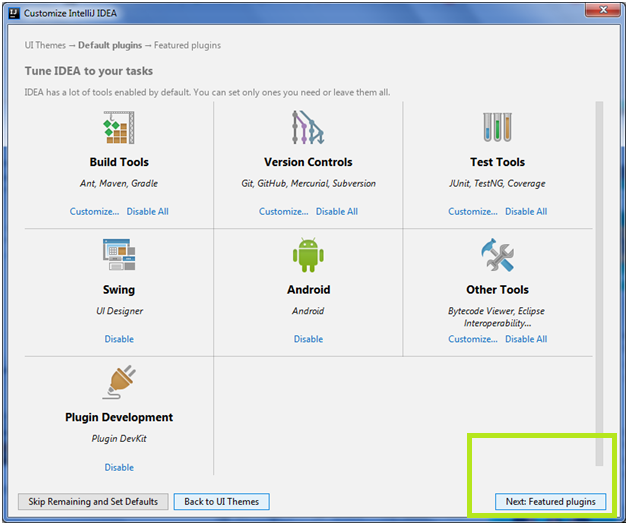This screenshot has width=628, height=525.
Task: Click the IntelliJ IDEA title bar icon
Action: tap(14, 13)
